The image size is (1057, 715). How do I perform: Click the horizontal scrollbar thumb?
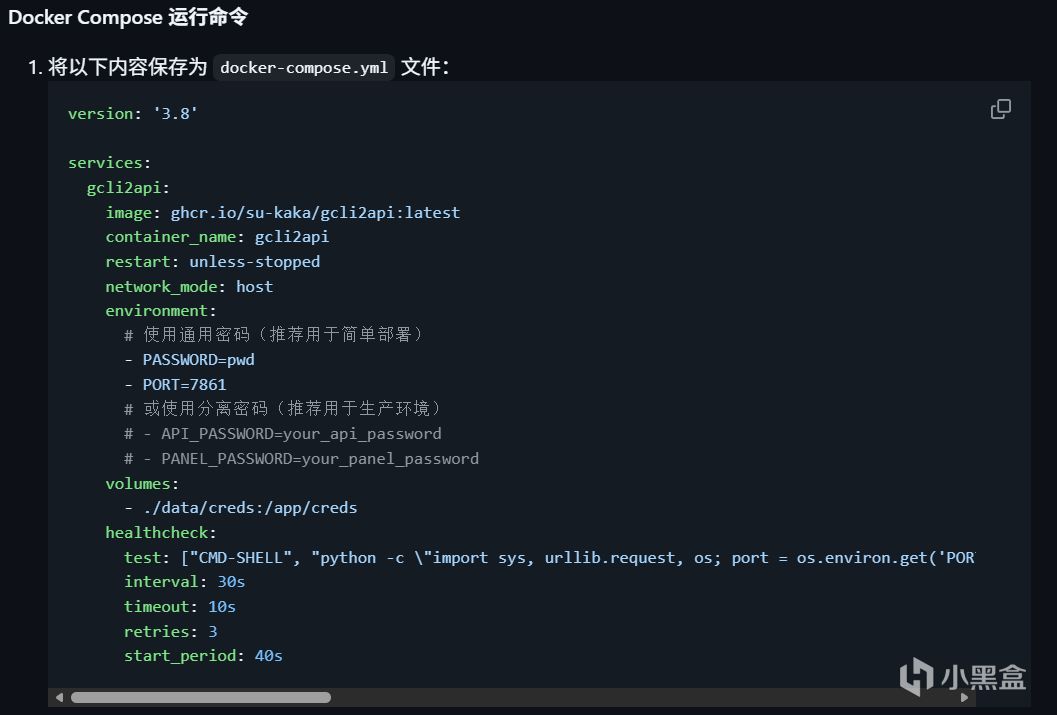pos(200,697)
